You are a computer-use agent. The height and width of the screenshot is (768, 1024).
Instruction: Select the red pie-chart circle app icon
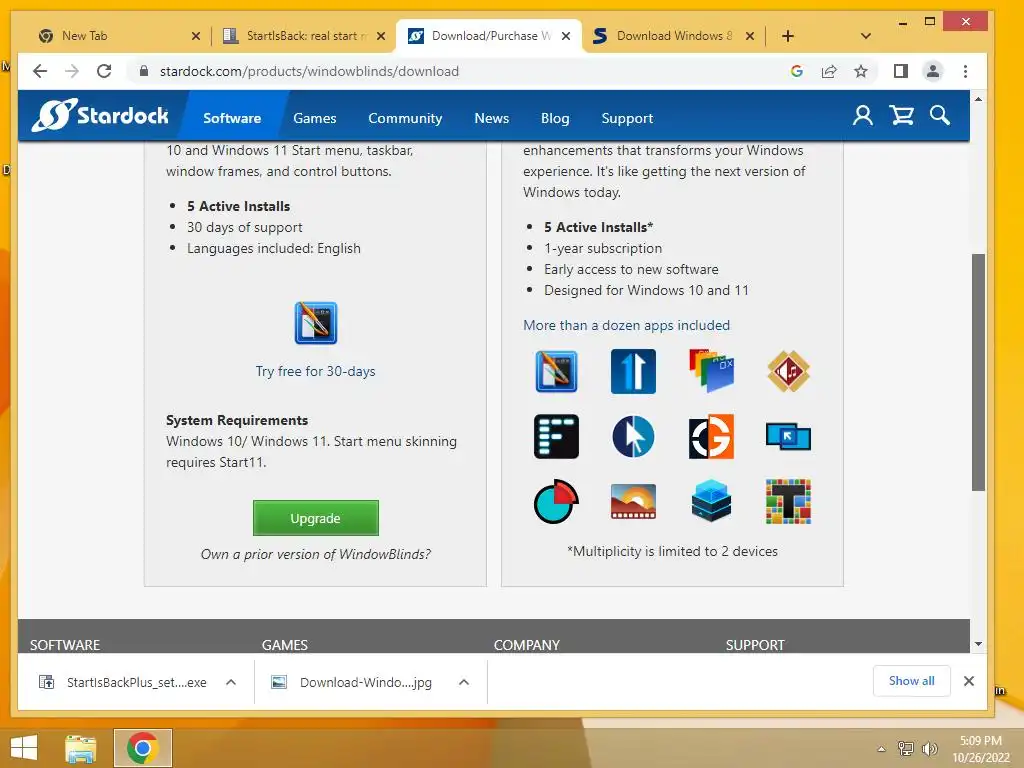(556, 502)
